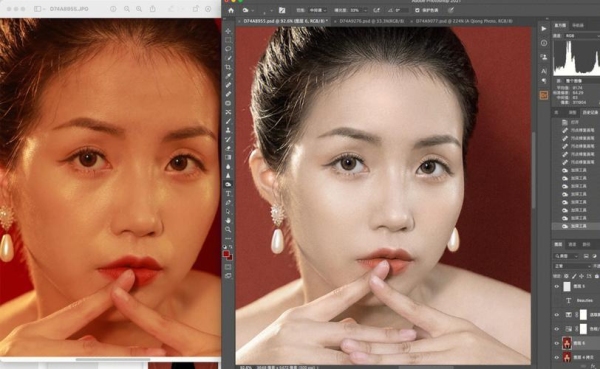Filter layers by pixel layer icon
The image size is (600, 369).
pos(586,256)
